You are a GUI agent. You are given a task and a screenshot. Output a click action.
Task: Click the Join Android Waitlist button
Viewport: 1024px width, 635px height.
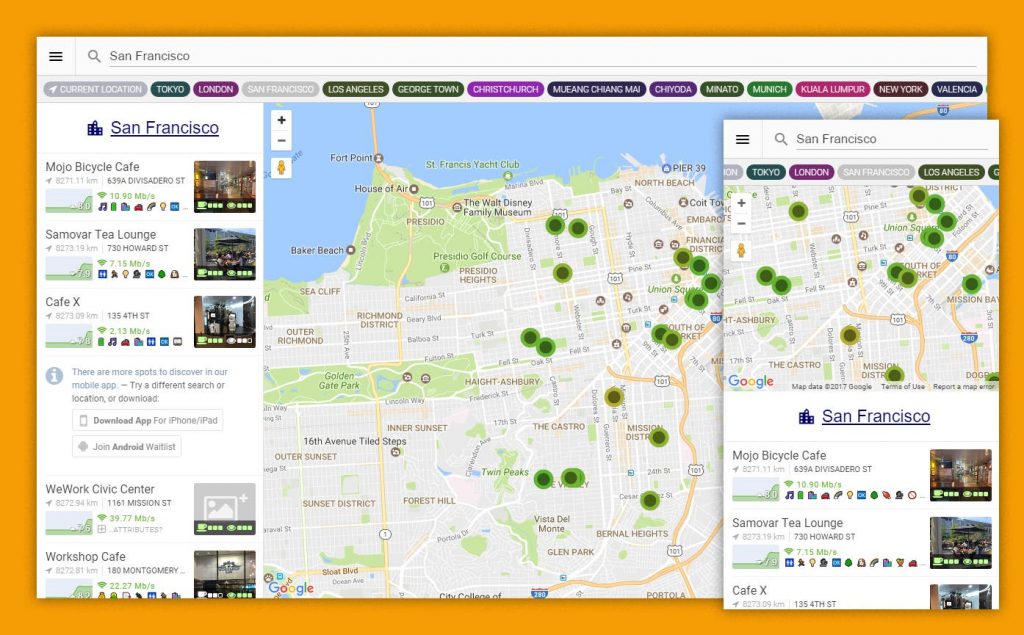click(127, 447)
